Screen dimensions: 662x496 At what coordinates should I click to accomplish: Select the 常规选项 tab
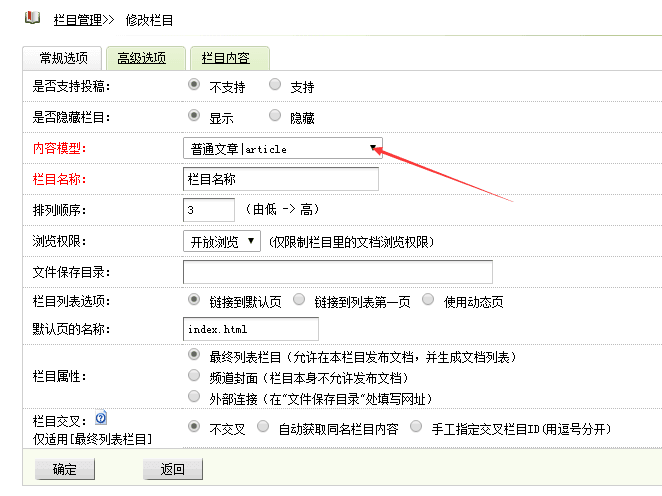tap(62, 58)
